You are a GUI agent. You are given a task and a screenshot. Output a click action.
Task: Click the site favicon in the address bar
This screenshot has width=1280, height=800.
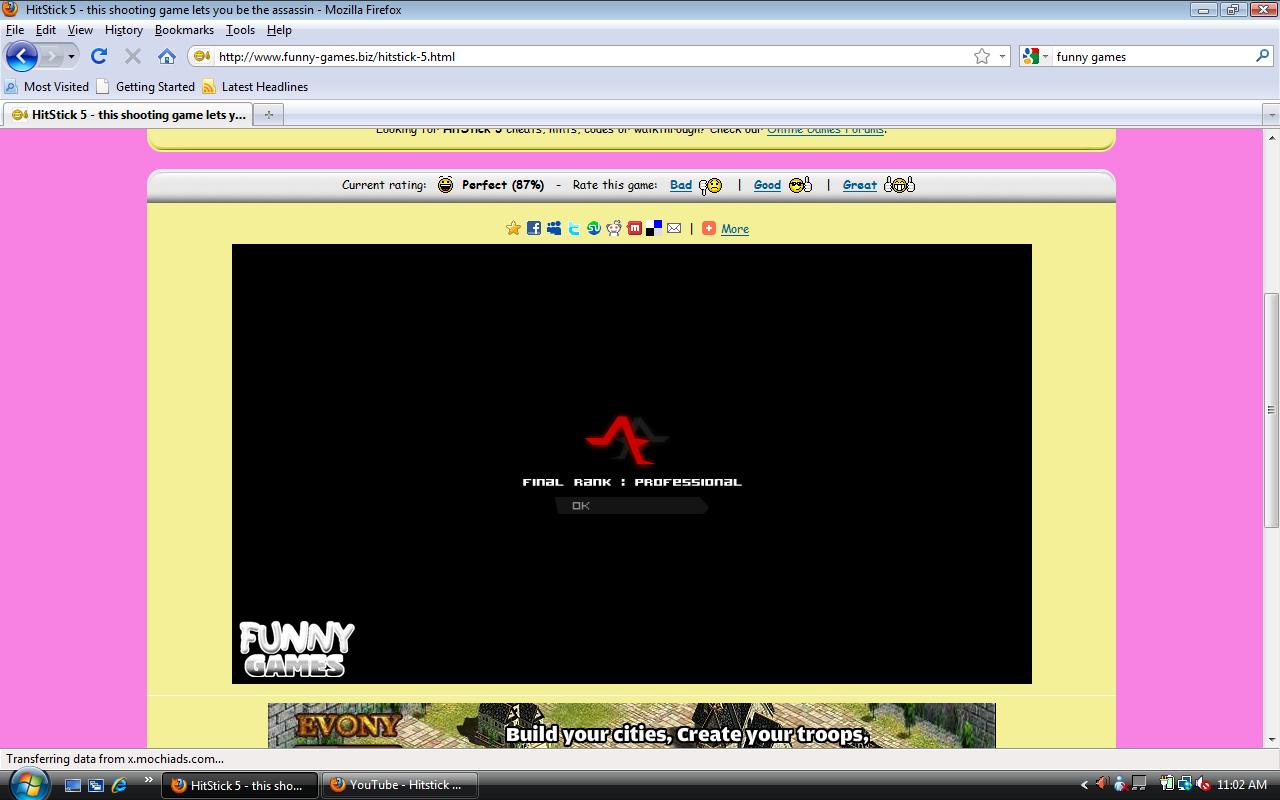click(201, 56)
